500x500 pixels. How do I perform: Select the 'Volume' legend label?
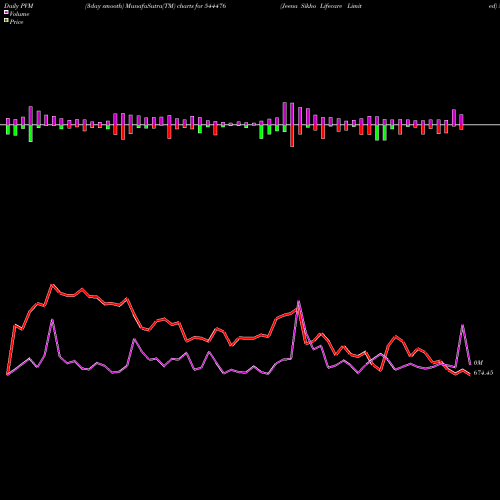19,14
